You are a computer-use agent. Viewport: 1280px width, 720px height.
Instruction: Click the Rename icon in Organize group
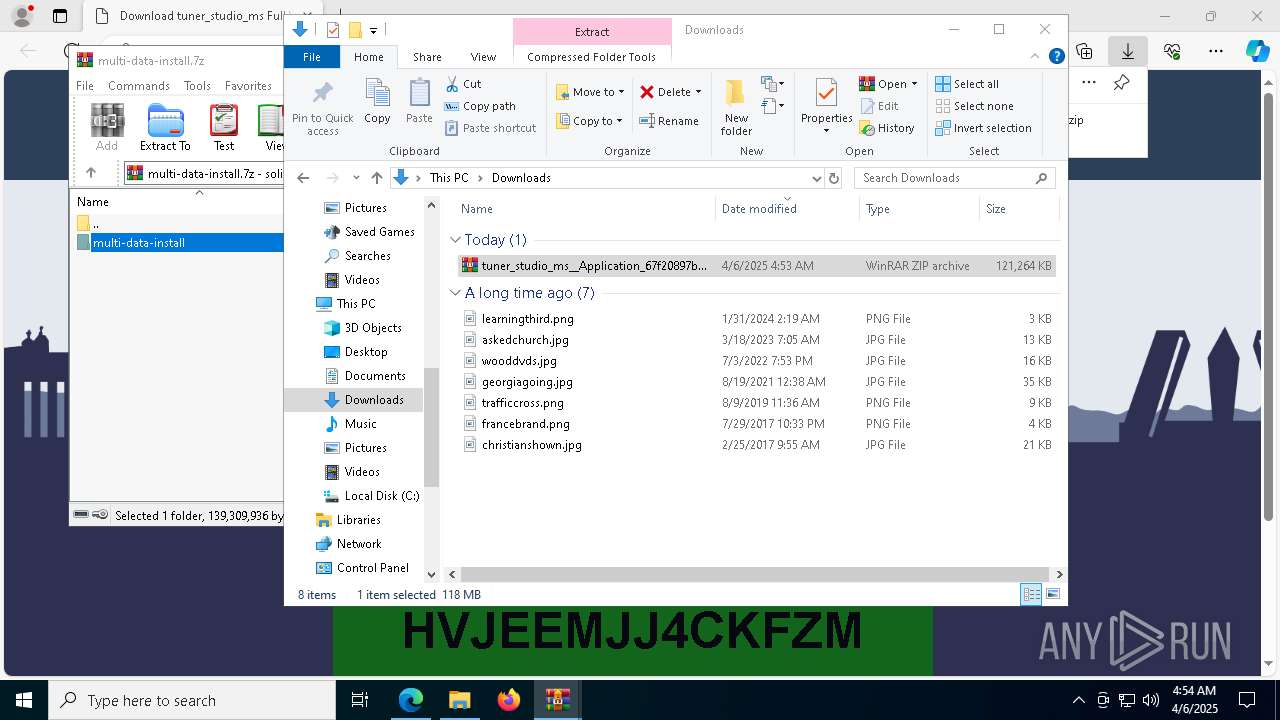647,121
